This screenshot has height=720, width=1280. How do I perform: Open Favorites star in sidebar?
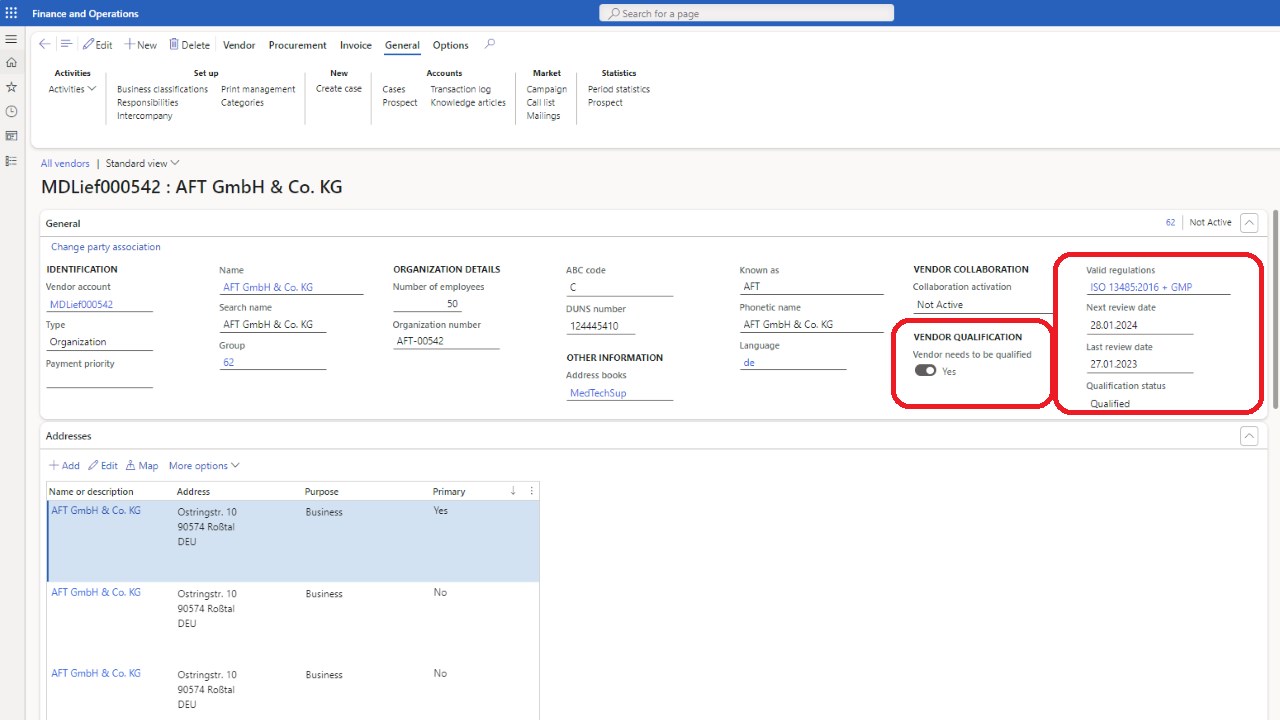click(11, 87)
